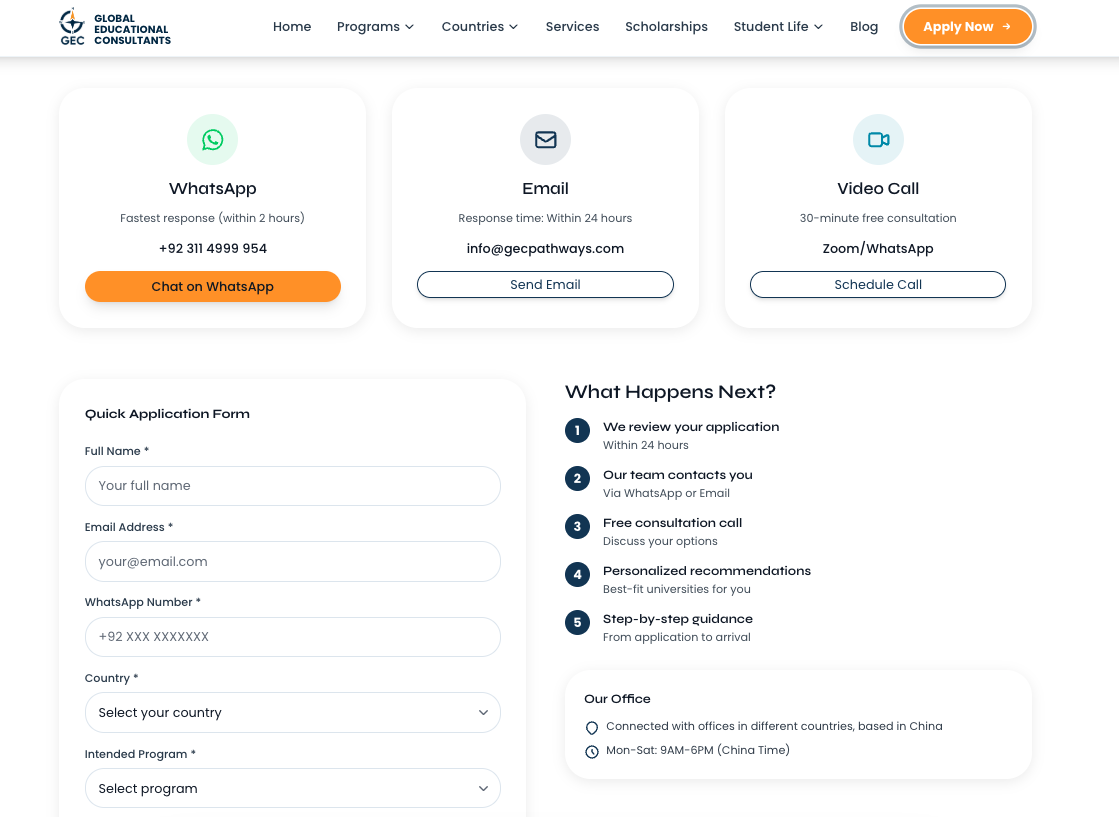1119x817 pixels.
Task: Click the Full Name input field
Action: 292,486
